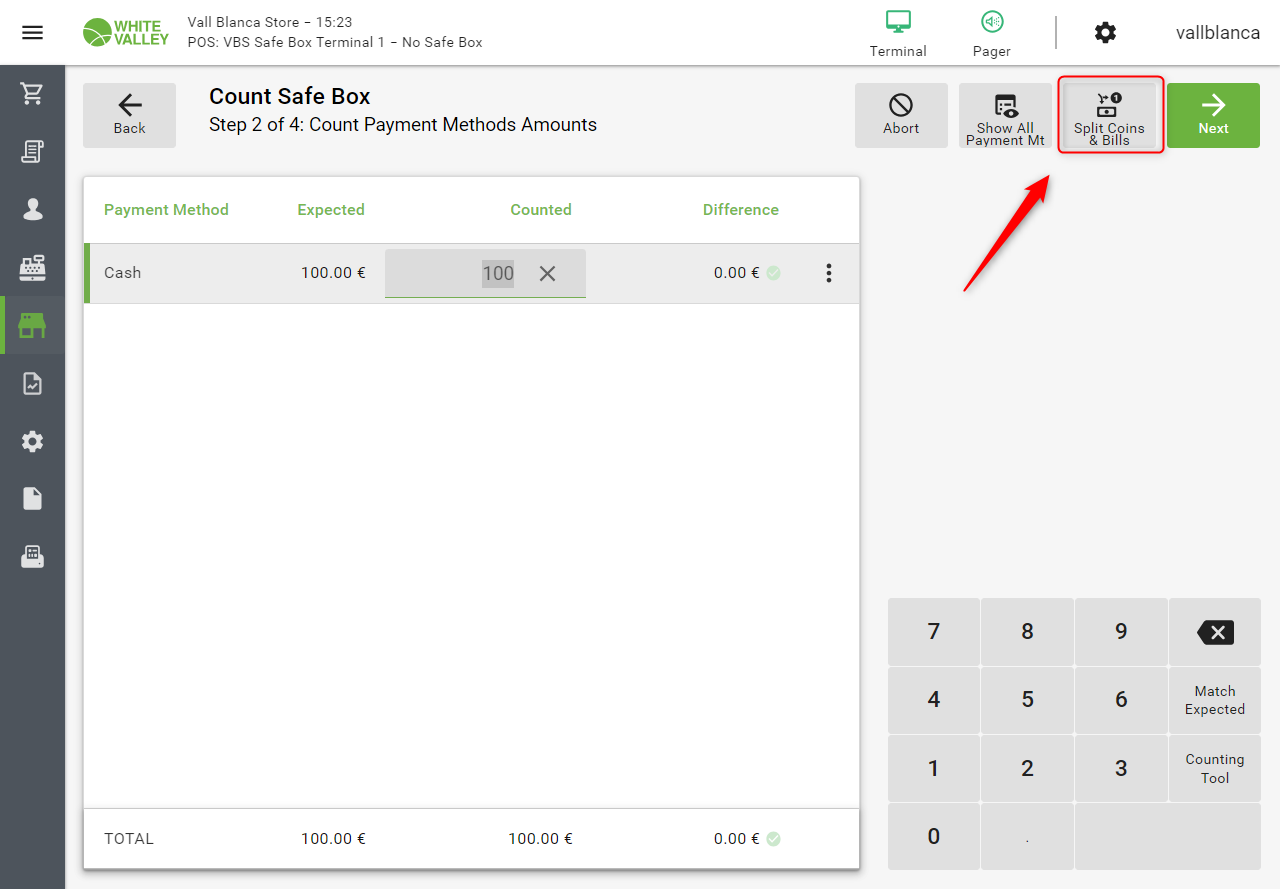Open the top-right settings gear
This screenshot has width=1280, height=889.
(1105, 33)
